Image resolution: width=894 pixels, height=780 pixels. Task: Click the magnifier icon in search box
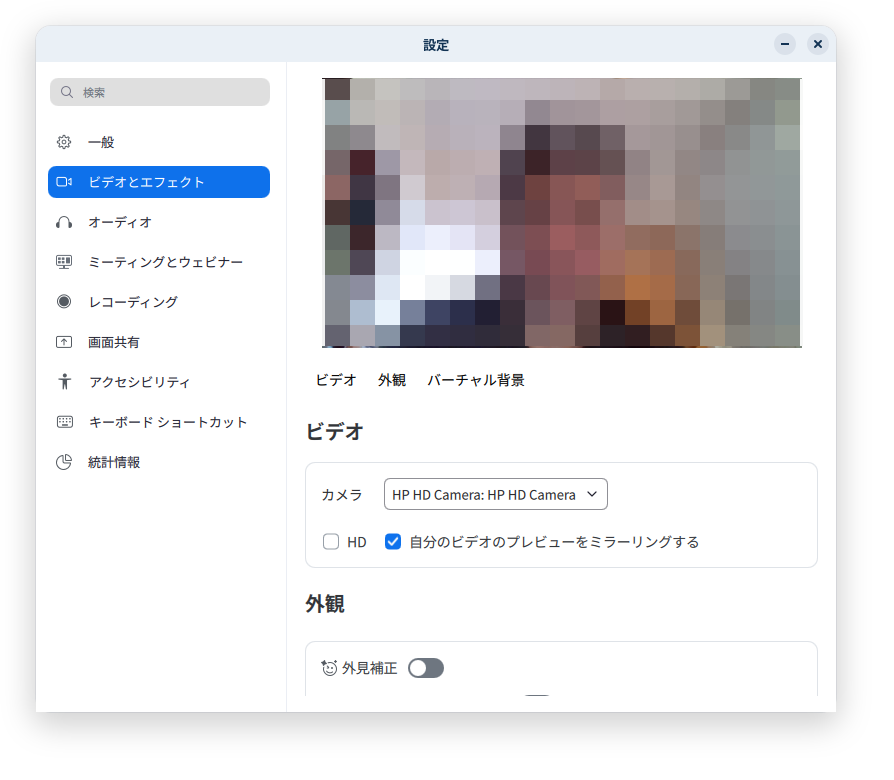pyautogui.click(x=67, y=92)
